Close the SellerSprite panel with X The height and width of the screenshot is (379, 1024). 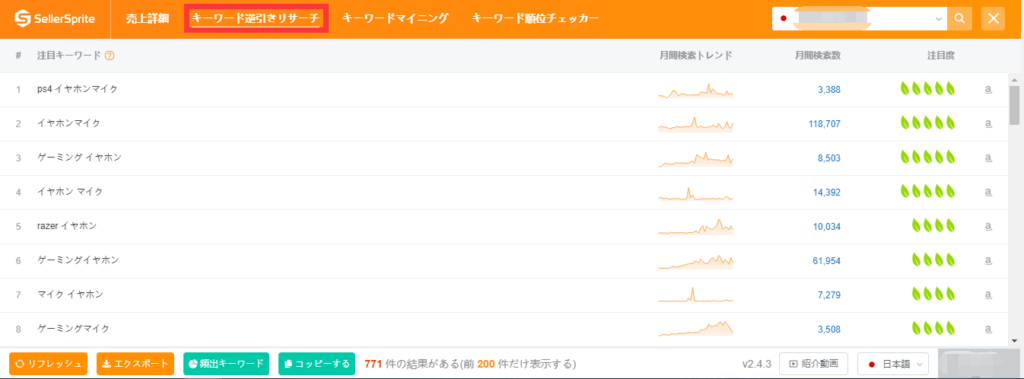pos(993,18)
